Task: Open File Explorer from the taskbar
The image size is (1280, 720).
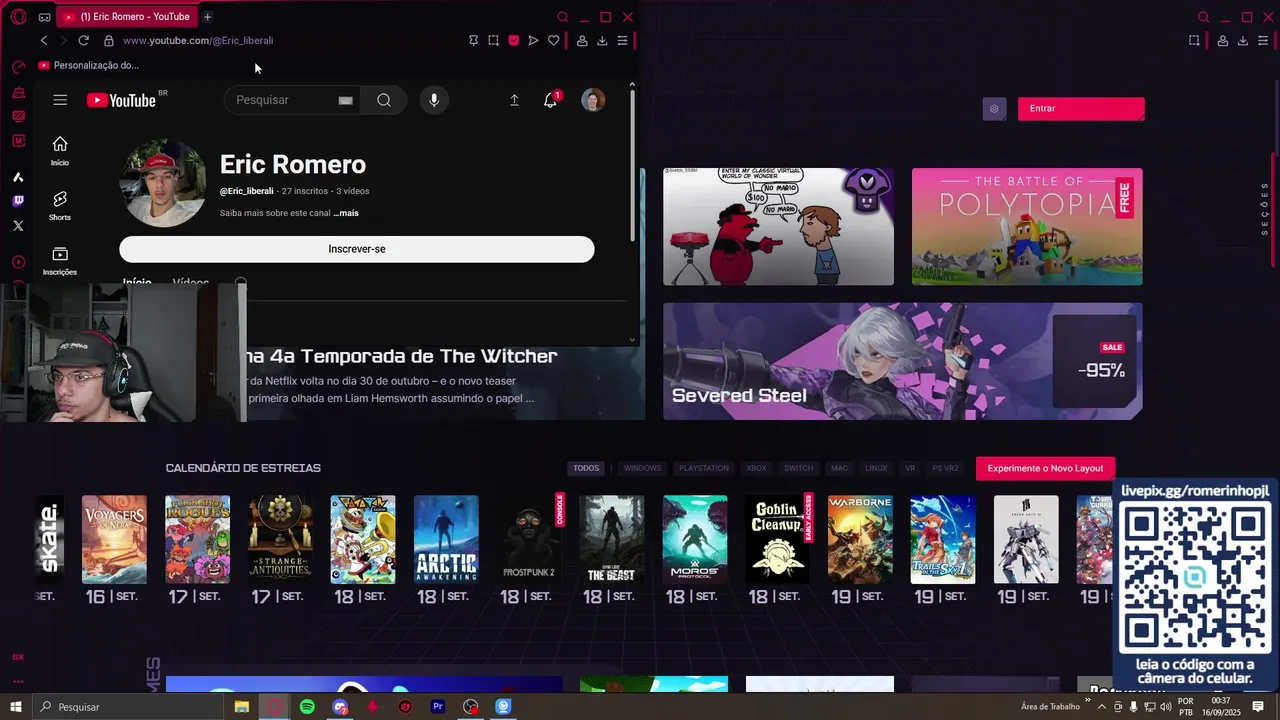Action: click(x=242, y=707)
